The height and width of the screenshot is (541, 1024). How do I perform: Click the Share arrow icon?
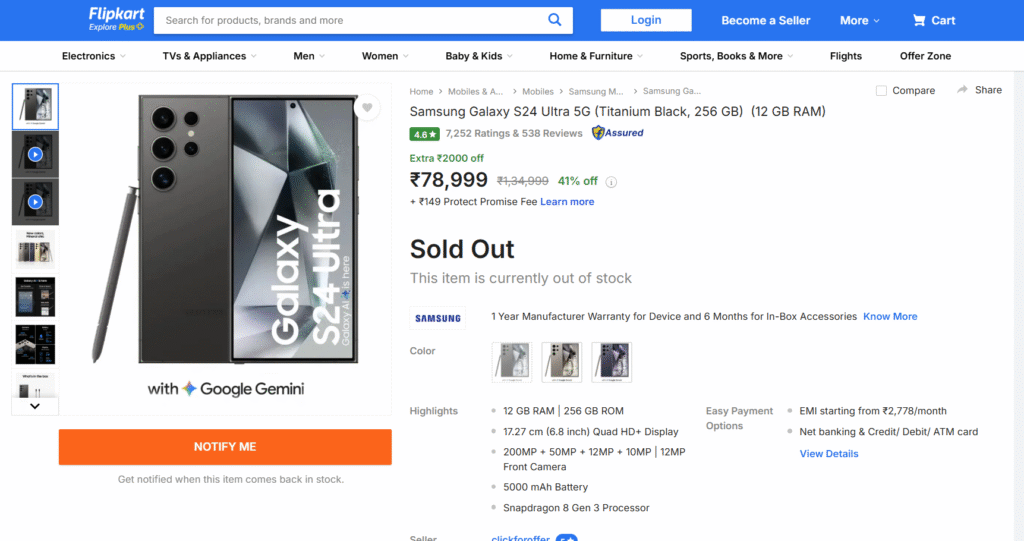coord(963,90)
